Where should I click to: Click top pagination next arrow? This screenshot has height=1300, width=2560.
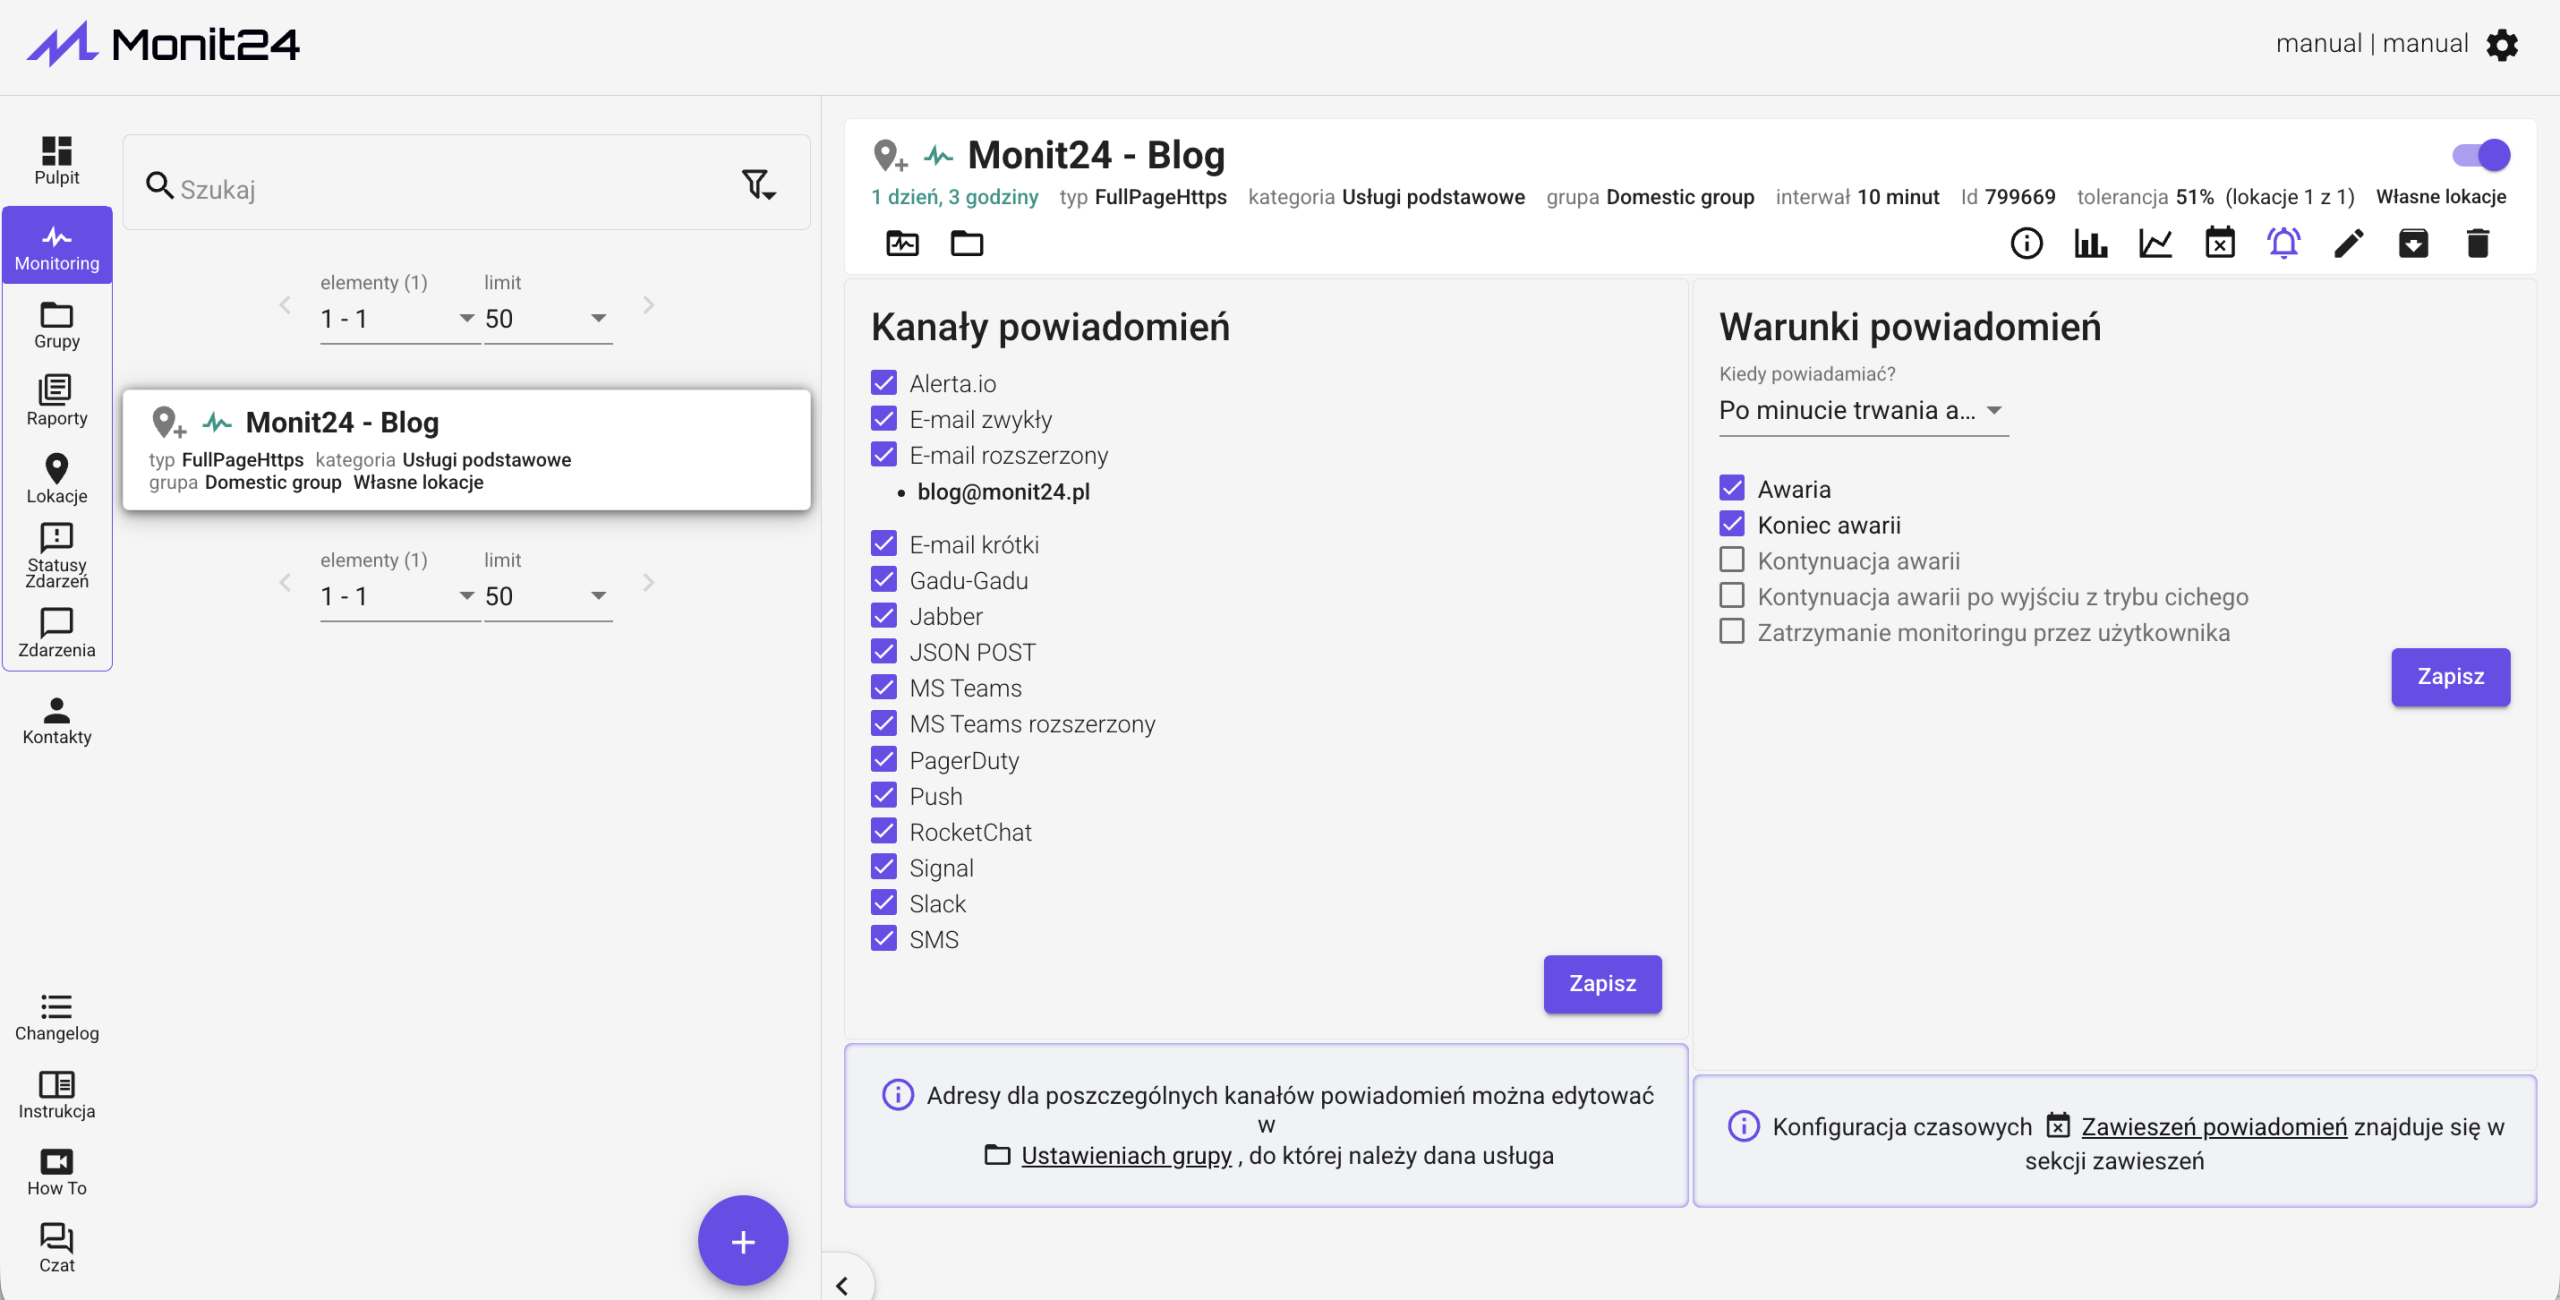pos(649,305)
